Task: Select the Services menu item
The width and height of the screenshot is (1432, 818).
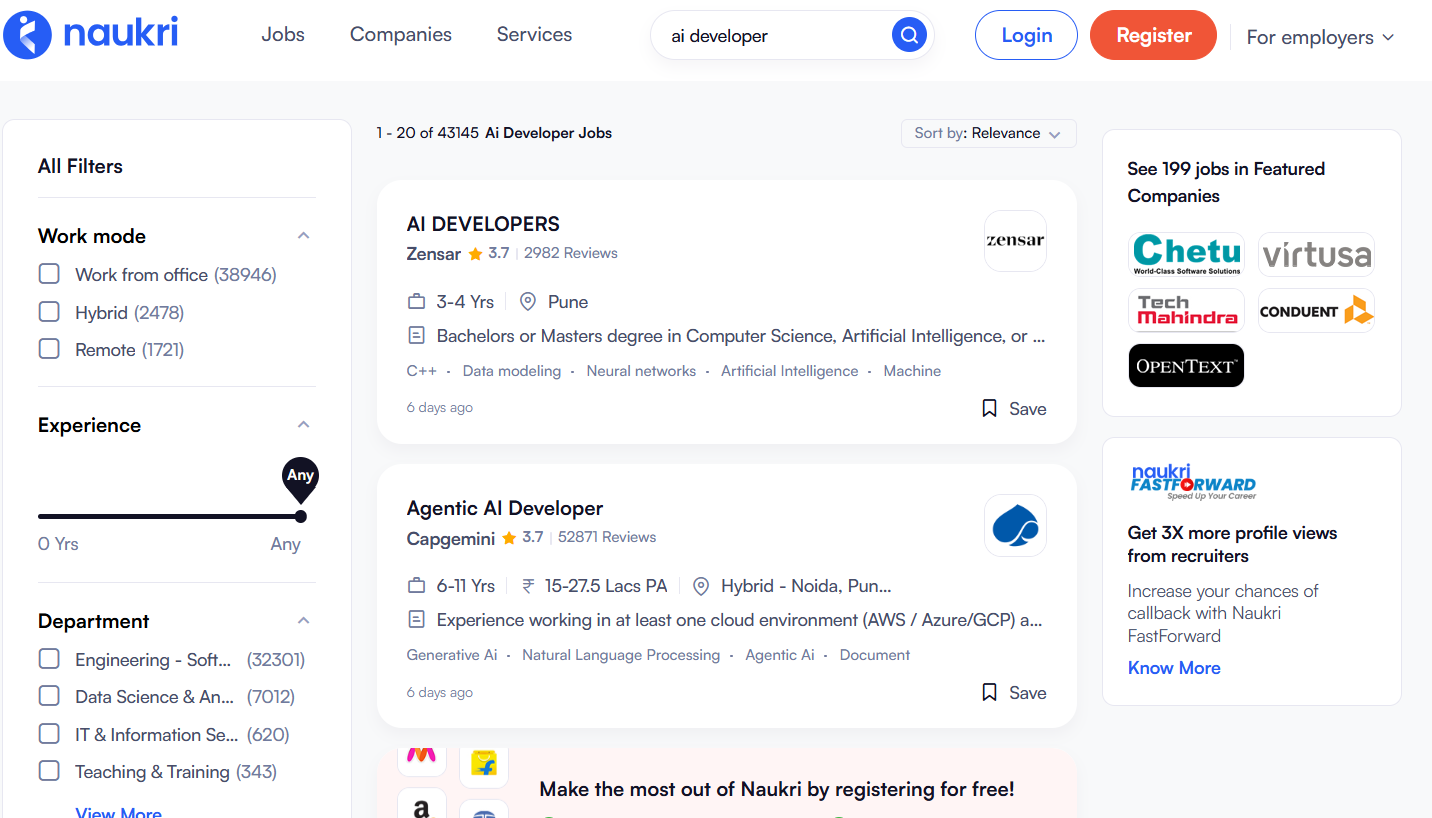Action: click(534, 33)
